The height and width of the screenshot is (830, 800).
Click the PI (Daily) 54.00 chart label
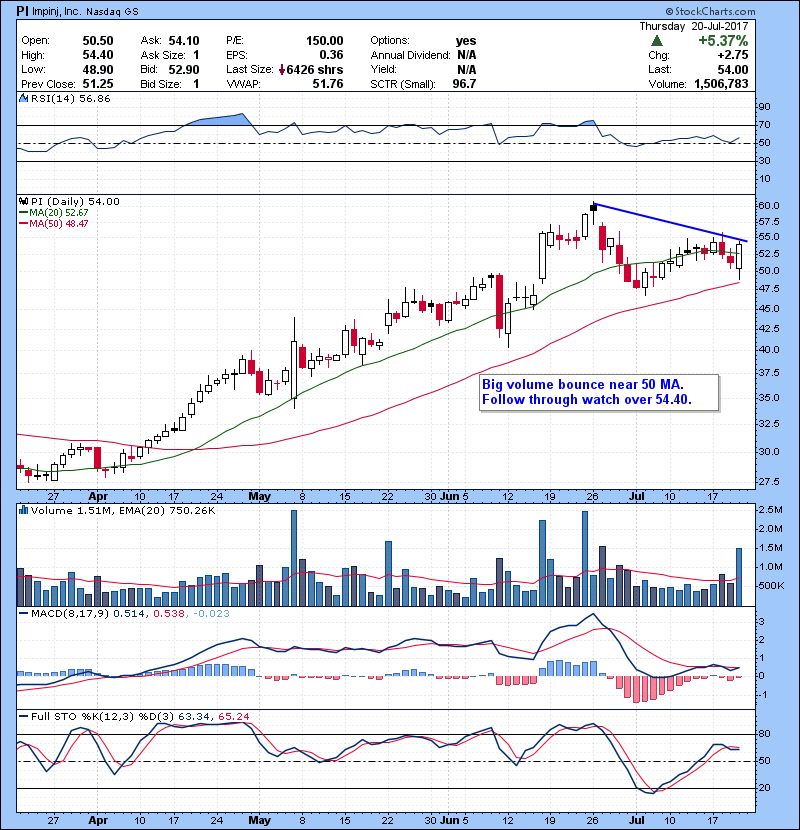coord(75,201)
